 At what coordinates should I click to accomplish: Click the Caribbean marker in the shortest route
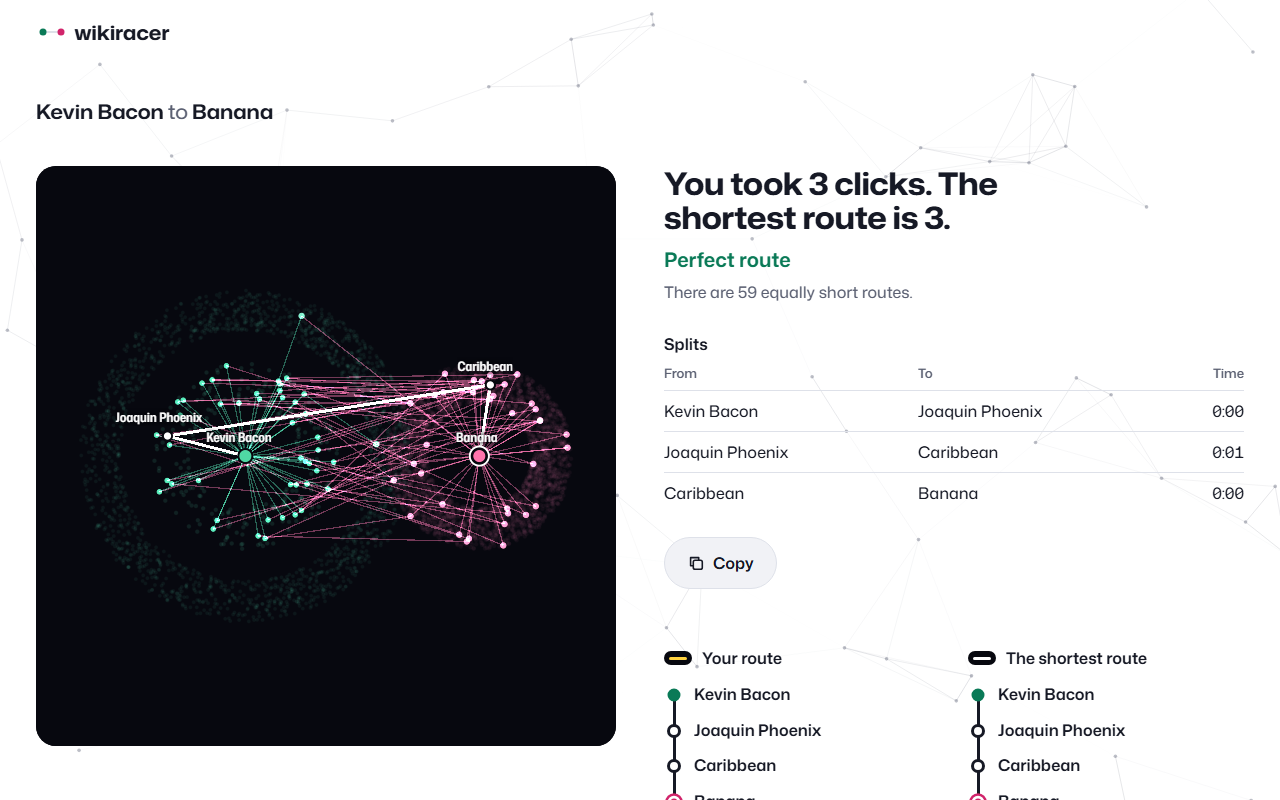(978, 766)
